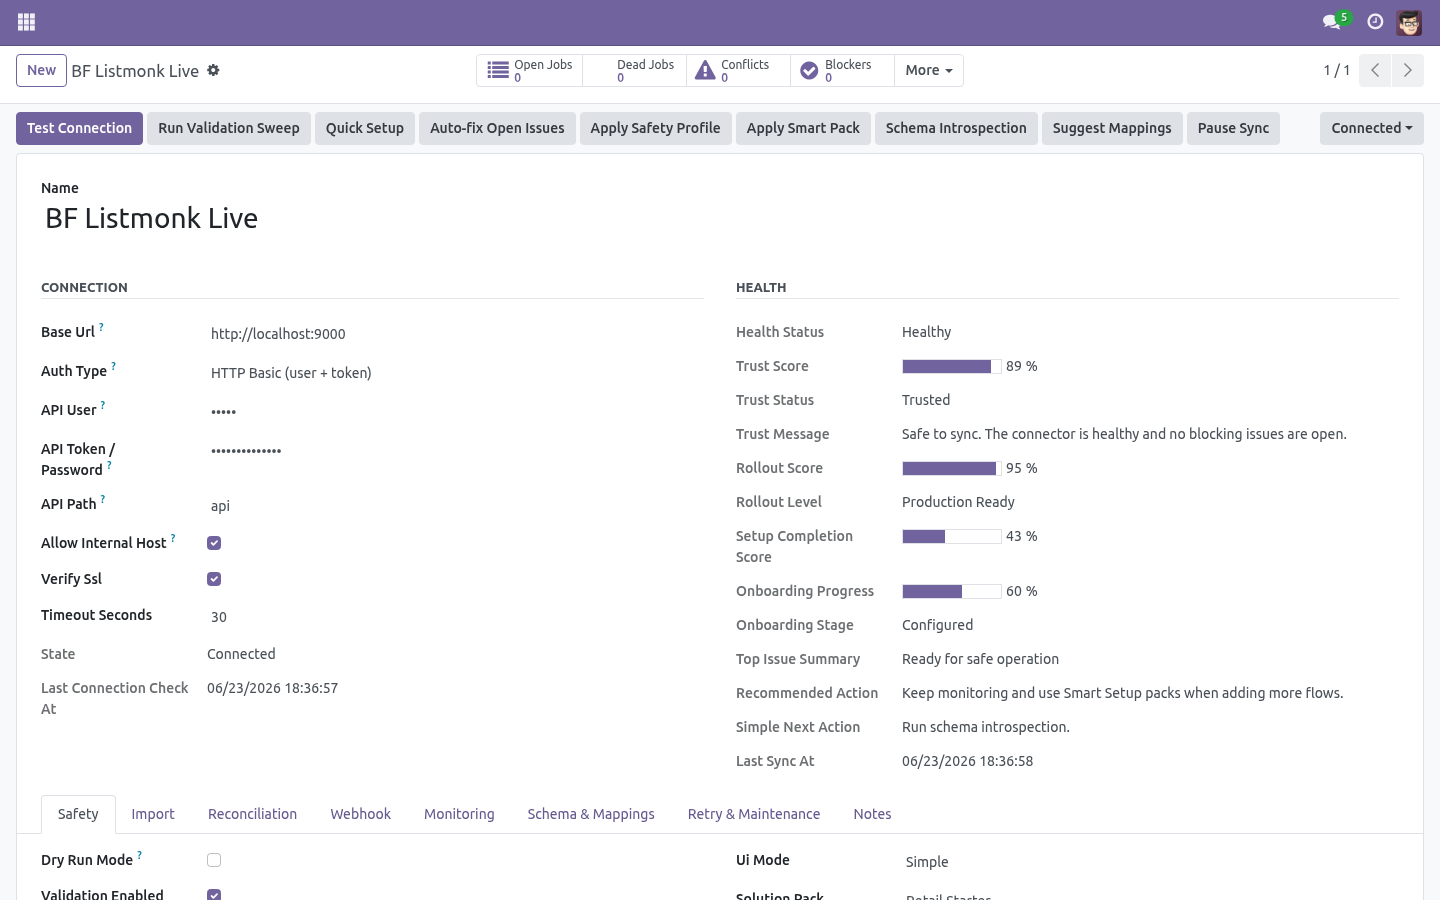Switch to the Schema & Mappings tab
The width and height of the screenshot is (1440, 900).
tap(591, 814)
